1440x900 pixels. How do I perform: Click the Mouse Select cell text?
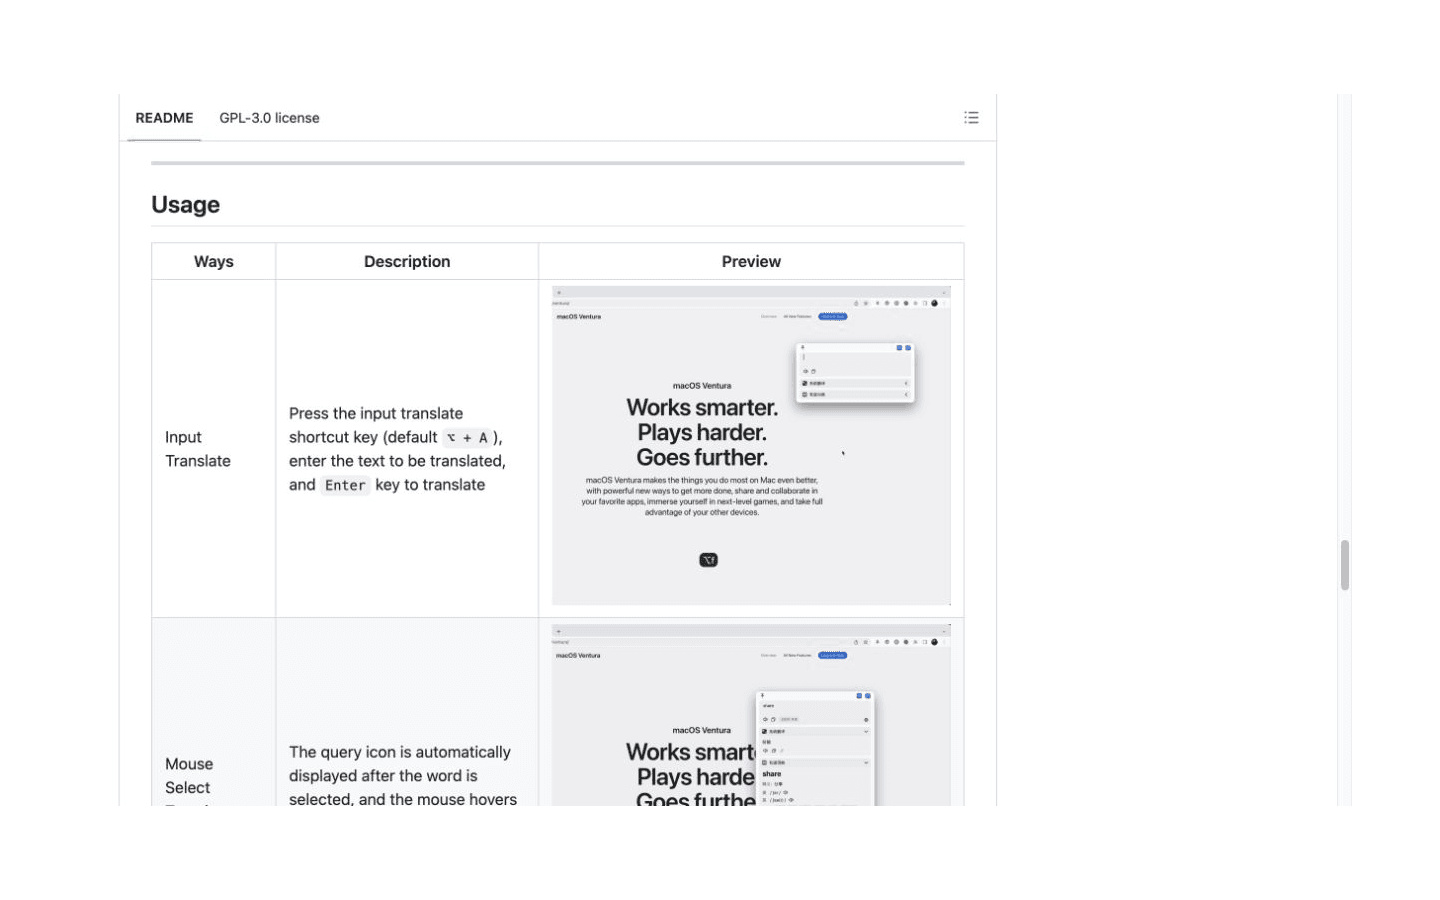(x=189, y=776)
